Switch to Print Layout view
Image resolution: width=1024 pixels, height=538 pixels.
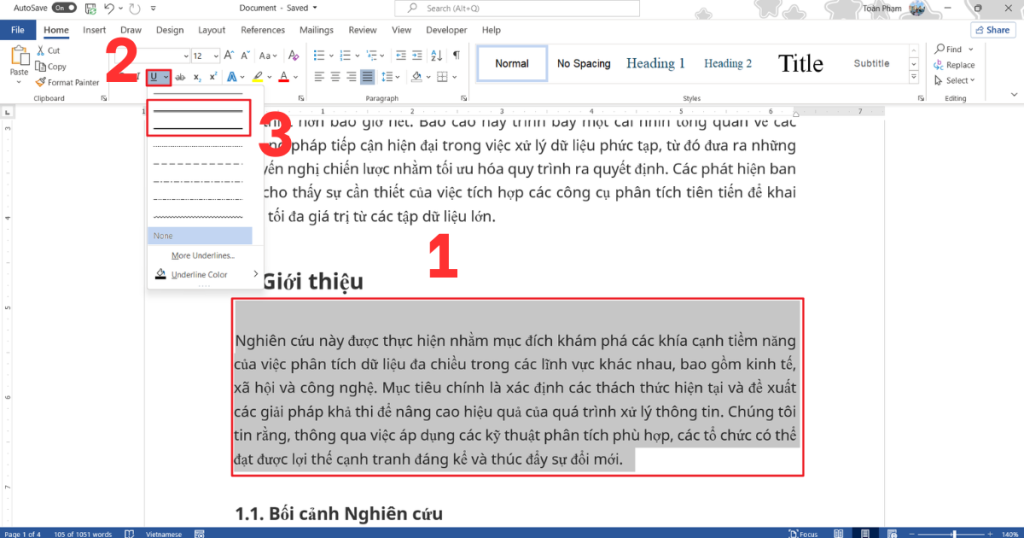click(x=865, y=533)
